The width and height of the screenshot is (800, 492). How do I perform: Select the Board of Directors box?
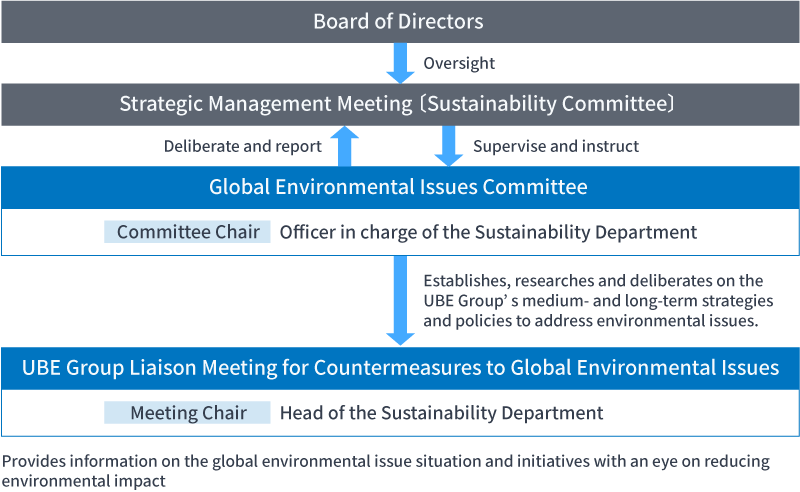pyautogui.click(x=400, y=21)
